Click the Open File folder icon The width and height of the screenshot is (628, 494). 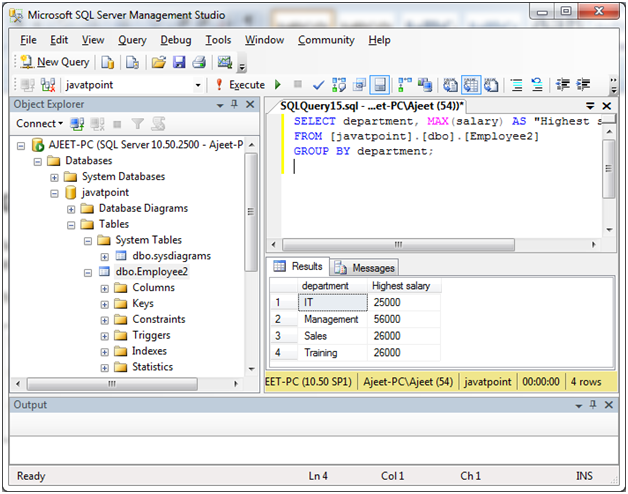point(159,62)
